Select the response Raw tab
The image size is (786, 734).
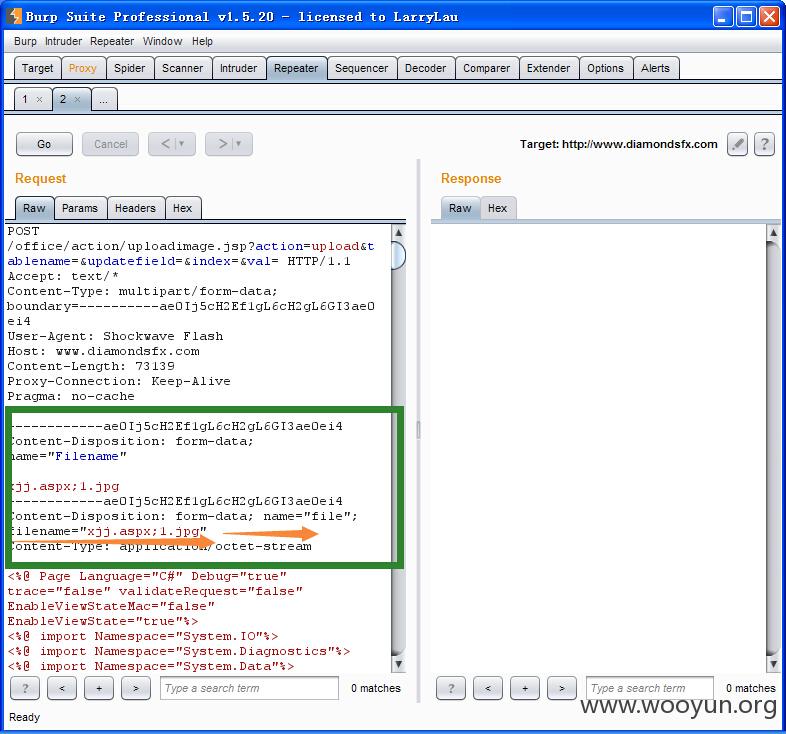pos(460,208)
